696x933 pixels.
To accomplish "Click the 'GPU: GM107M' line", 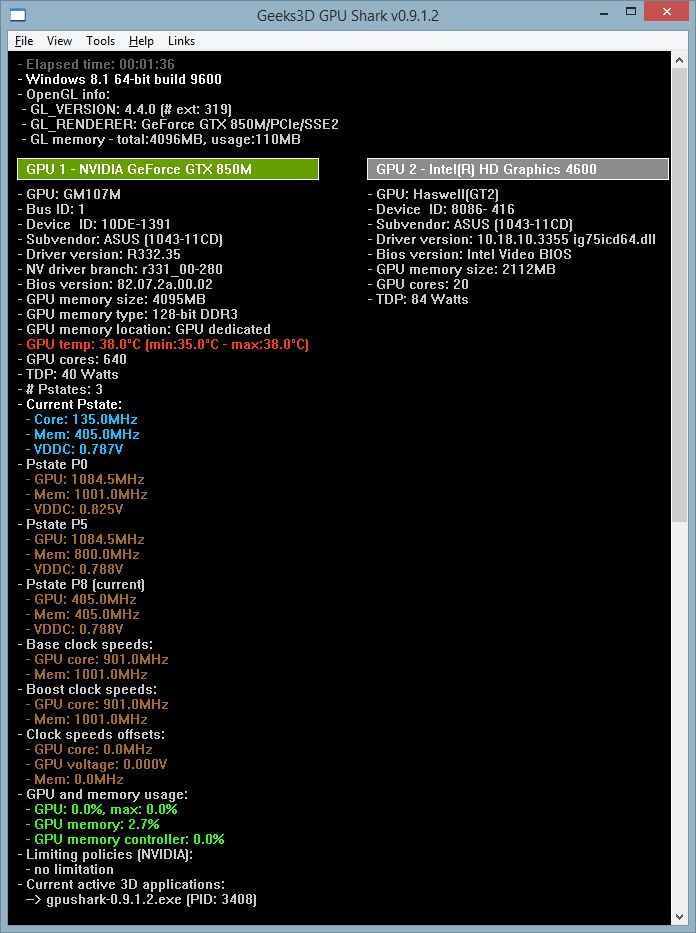I will [69, 195].
